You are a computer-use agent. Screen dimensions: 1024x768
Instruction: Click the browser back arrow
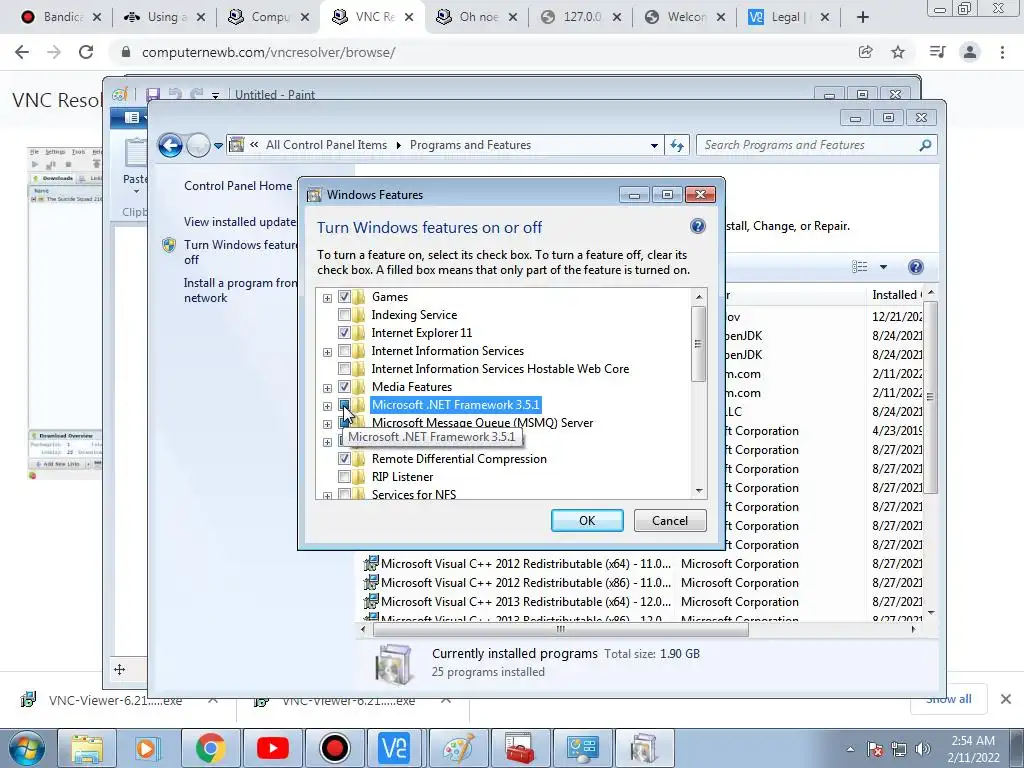[22, 52]
